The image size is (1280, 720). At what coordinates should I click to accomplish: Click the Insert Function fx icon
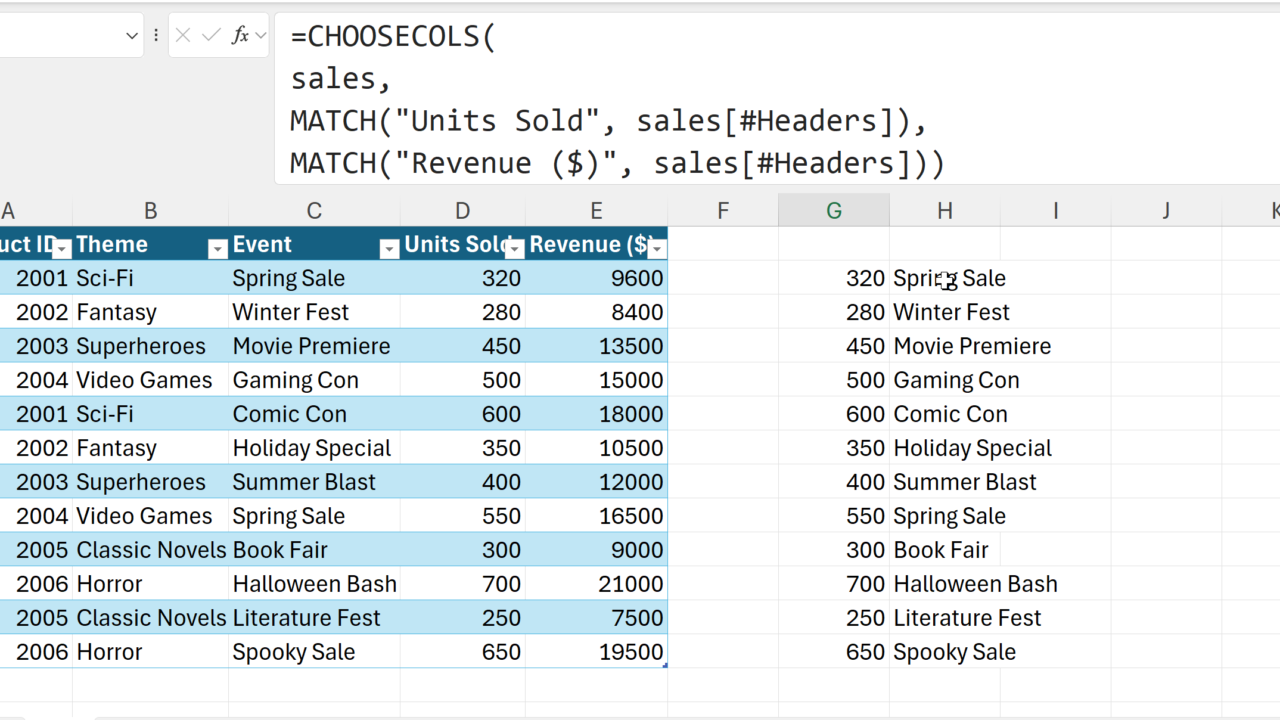click(240, 36)
